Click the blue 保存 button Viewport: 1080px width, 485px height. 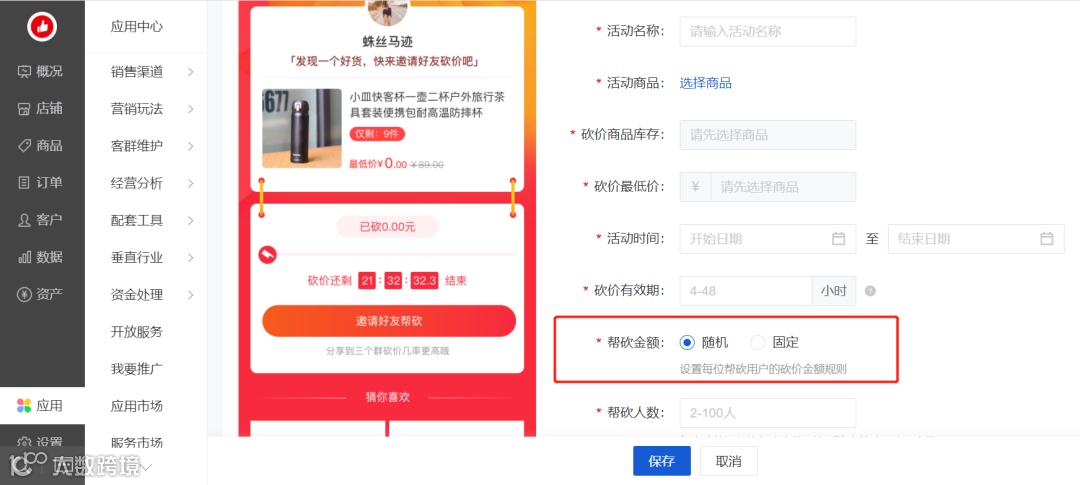coord(662,461)
